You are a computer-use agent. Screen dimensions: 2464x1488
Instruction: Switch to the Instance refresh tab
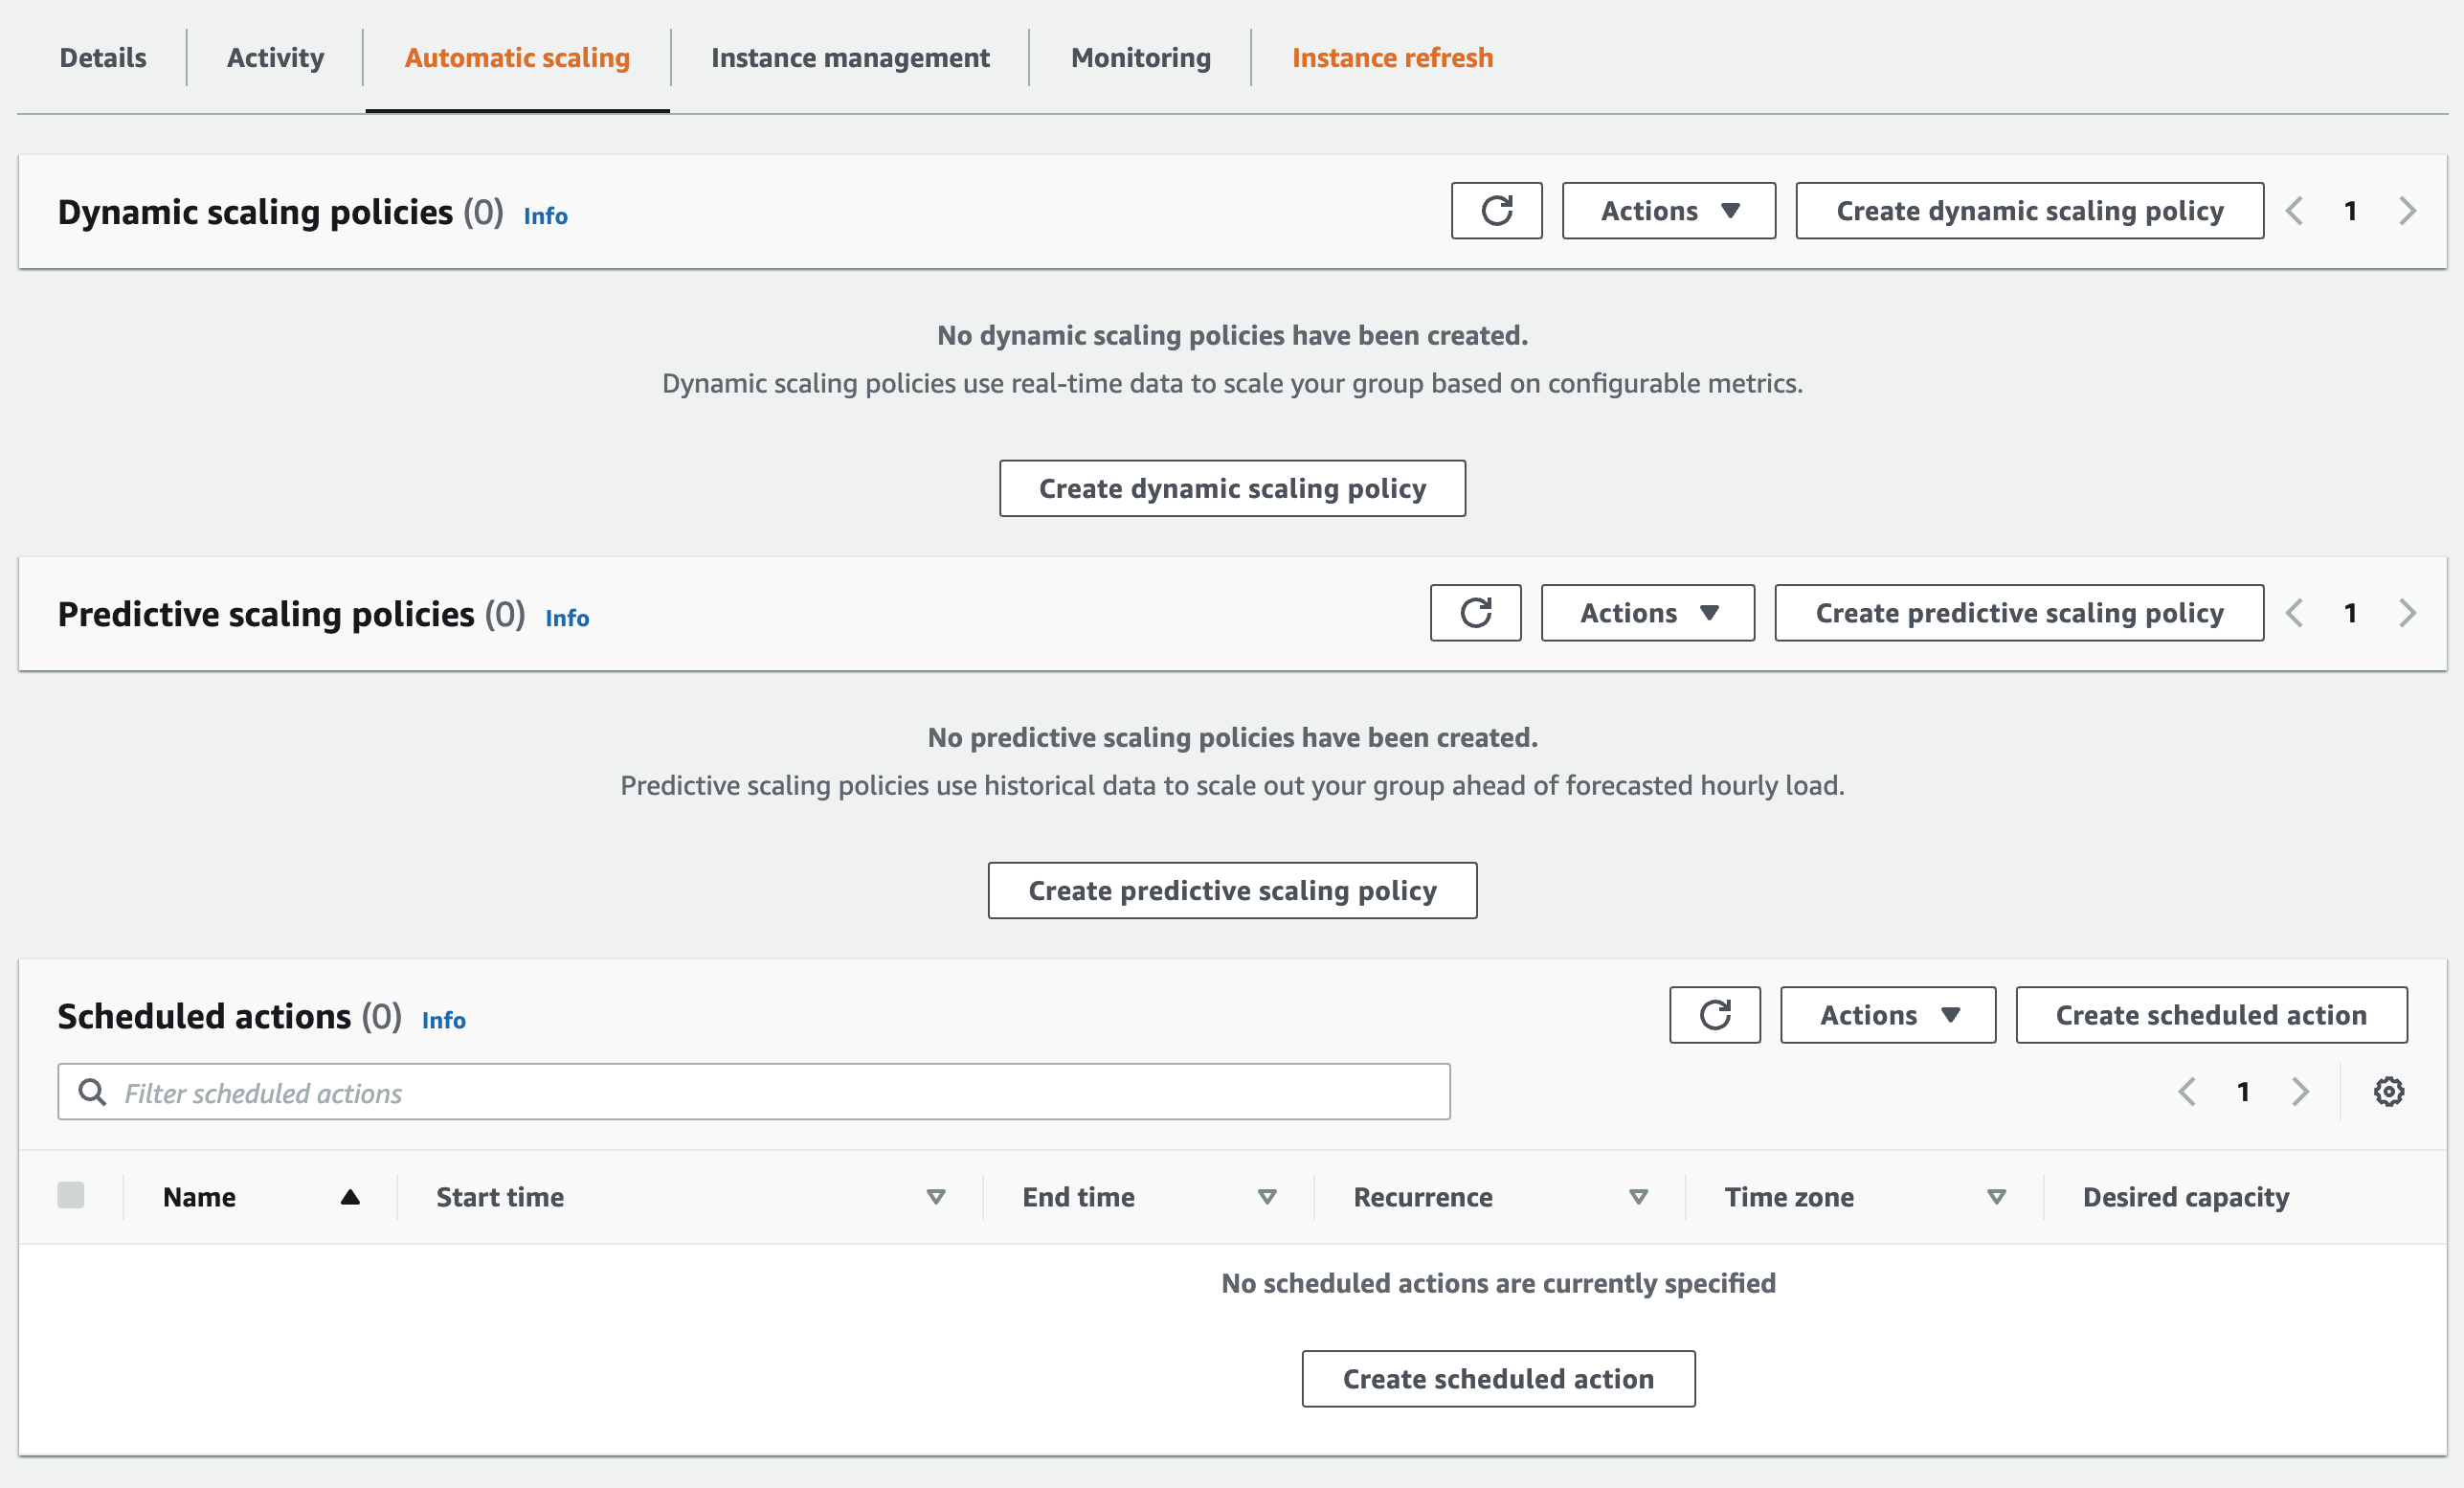(1391, 58)
